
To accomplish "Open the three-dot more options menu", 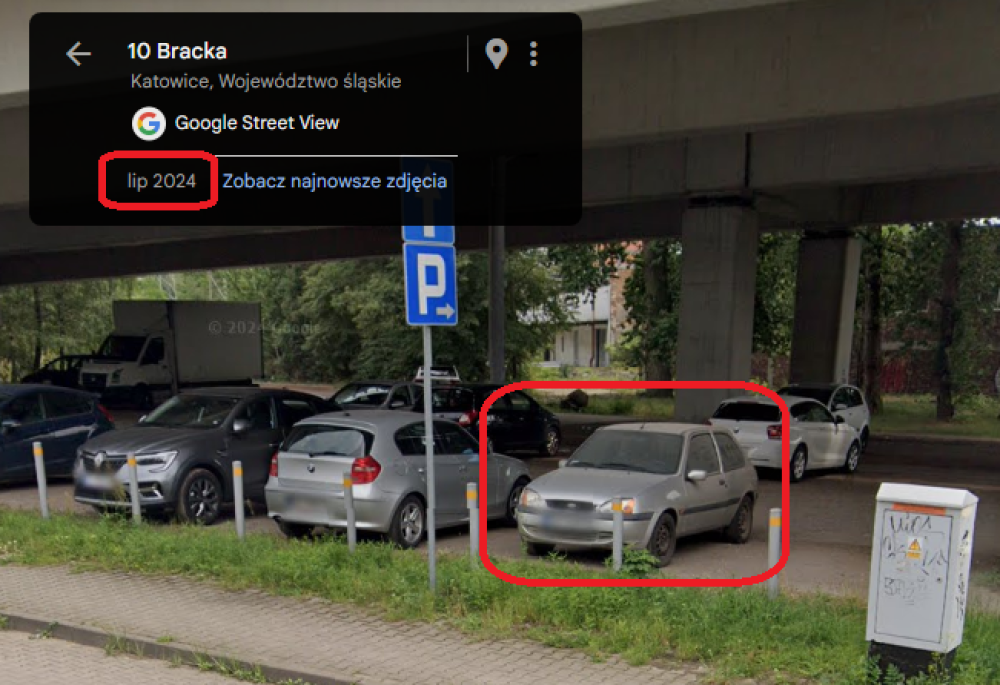I will click(534, 54).
